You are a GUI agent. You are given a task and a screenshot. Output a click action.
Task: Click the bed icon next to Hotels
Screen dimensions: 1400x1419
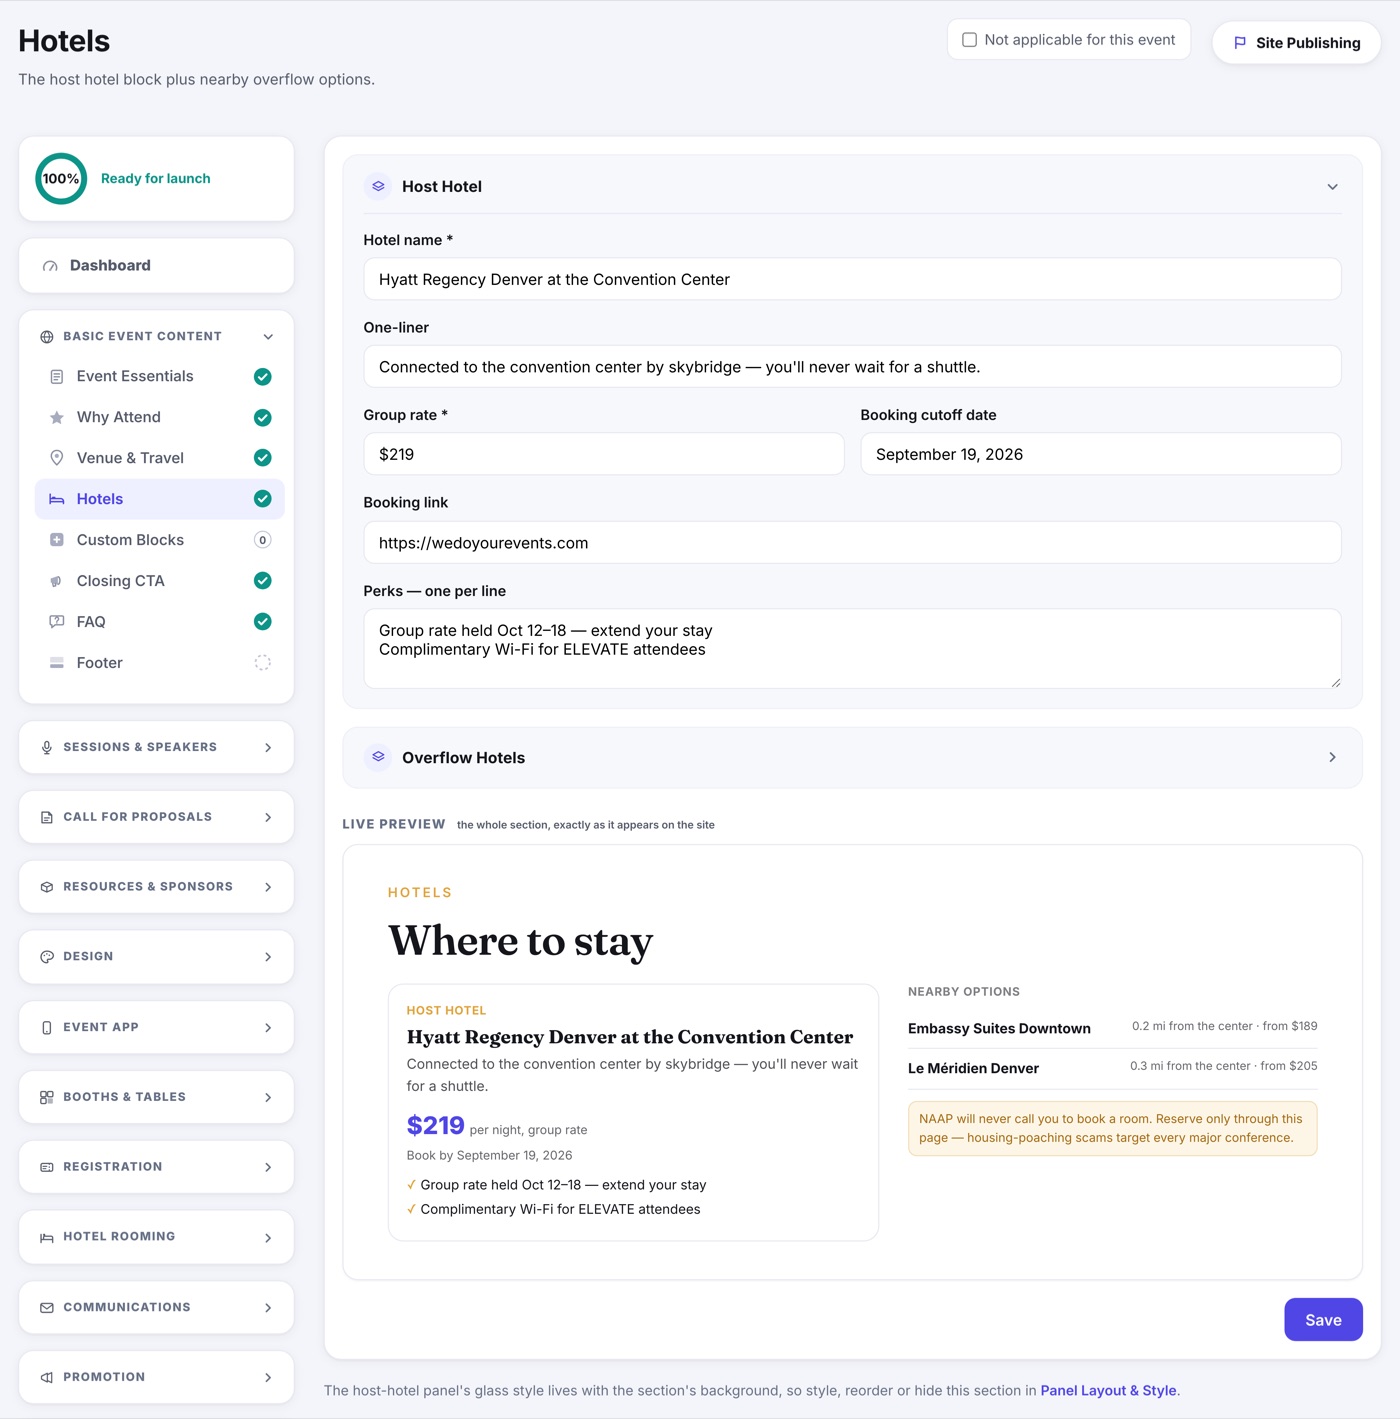tap(57, 499)
